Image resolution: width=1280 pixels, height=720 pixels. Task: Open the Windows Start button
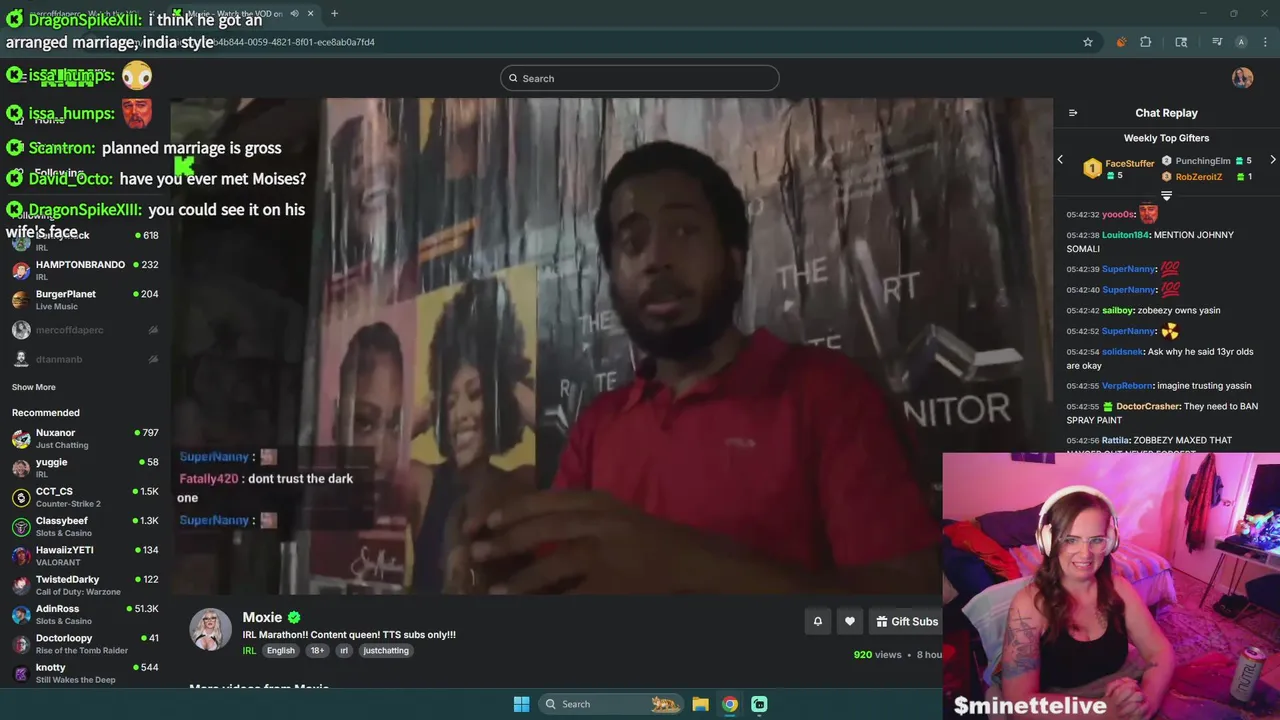click(x=521, y=704)
